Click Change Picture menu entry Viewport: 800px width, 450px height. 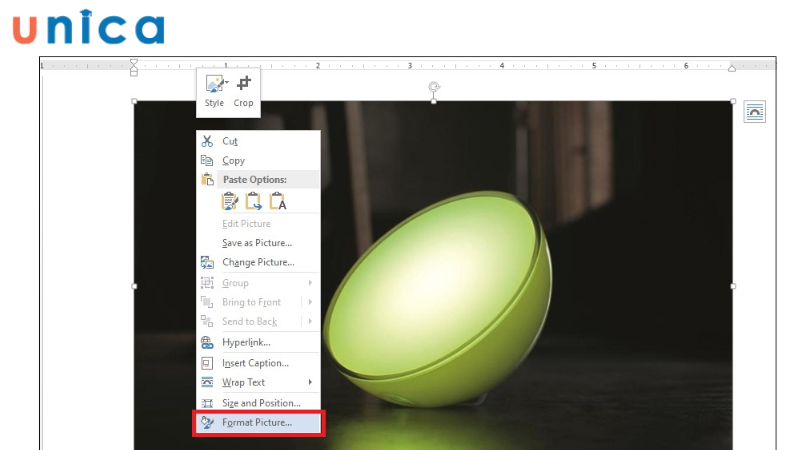coord(258,262)
